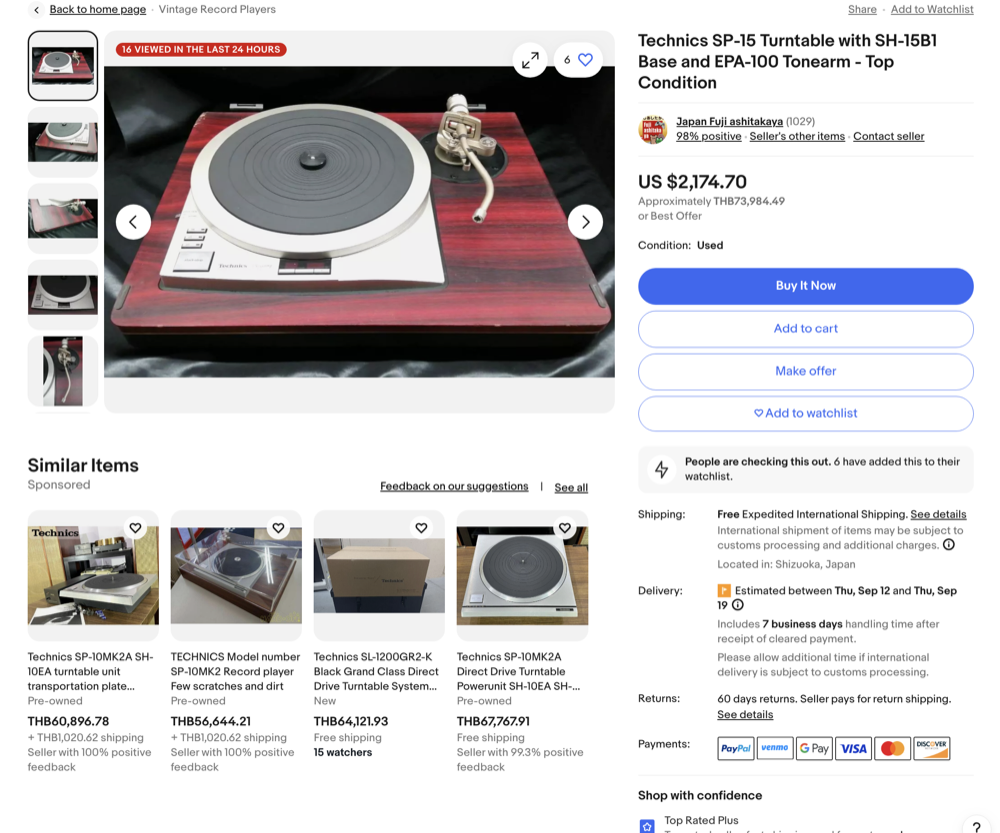This screenshot has width=1000, height=833.
Task: Open the fullscreen image expand icon
Action: click(530, 60)
